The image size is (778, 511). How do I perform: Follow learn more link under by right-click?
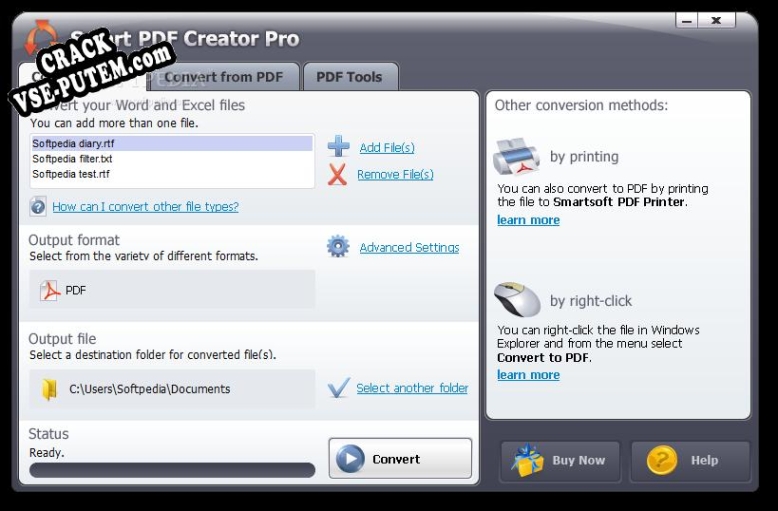tap(528, 375)
